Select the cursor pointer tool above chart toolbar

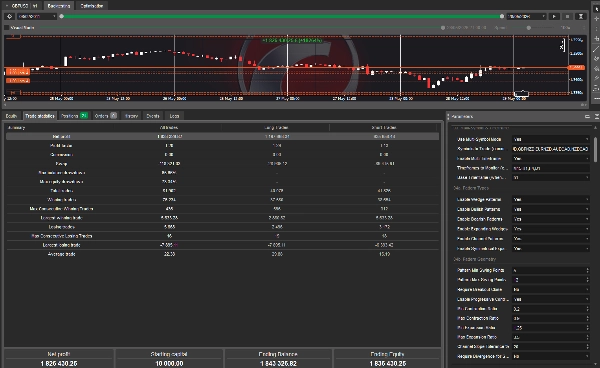click(x=596, y=8)
